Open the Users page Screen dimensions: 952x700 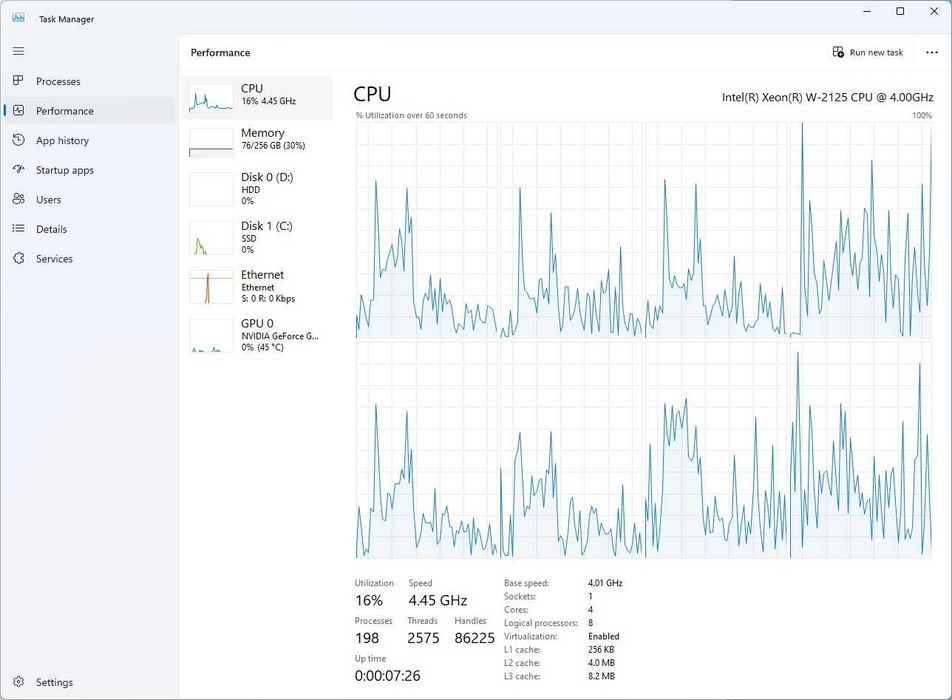click(90, 200)
